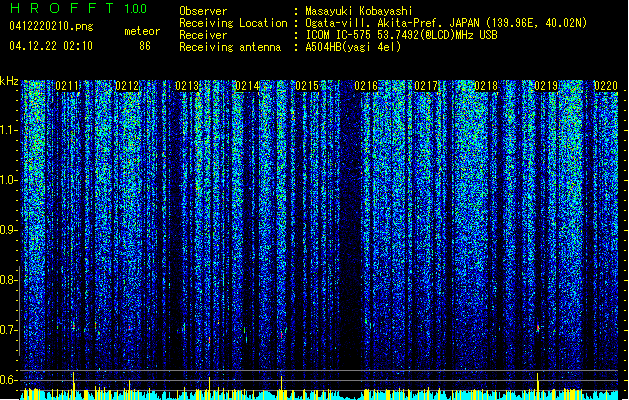629x400 pixels.
Task: Click the 0.8 kHz axis tick label
Action: pyautogui.click(x=9, y=280)
